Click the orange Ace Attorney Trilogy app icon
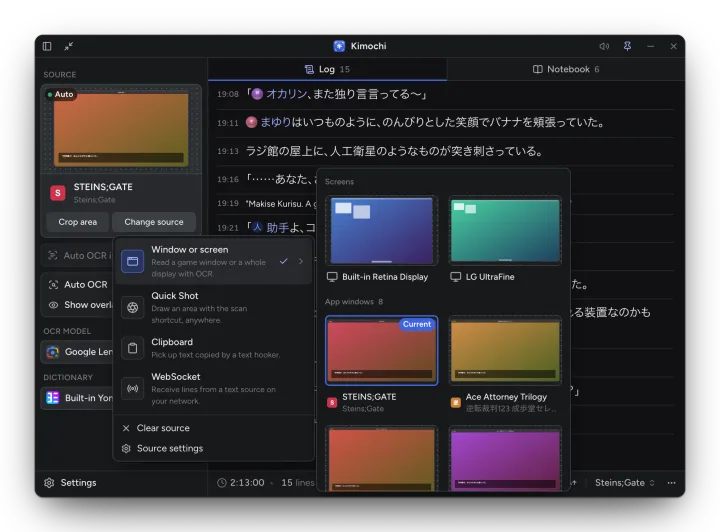This screenshot has width=720, height=532. tap(456, 403)
